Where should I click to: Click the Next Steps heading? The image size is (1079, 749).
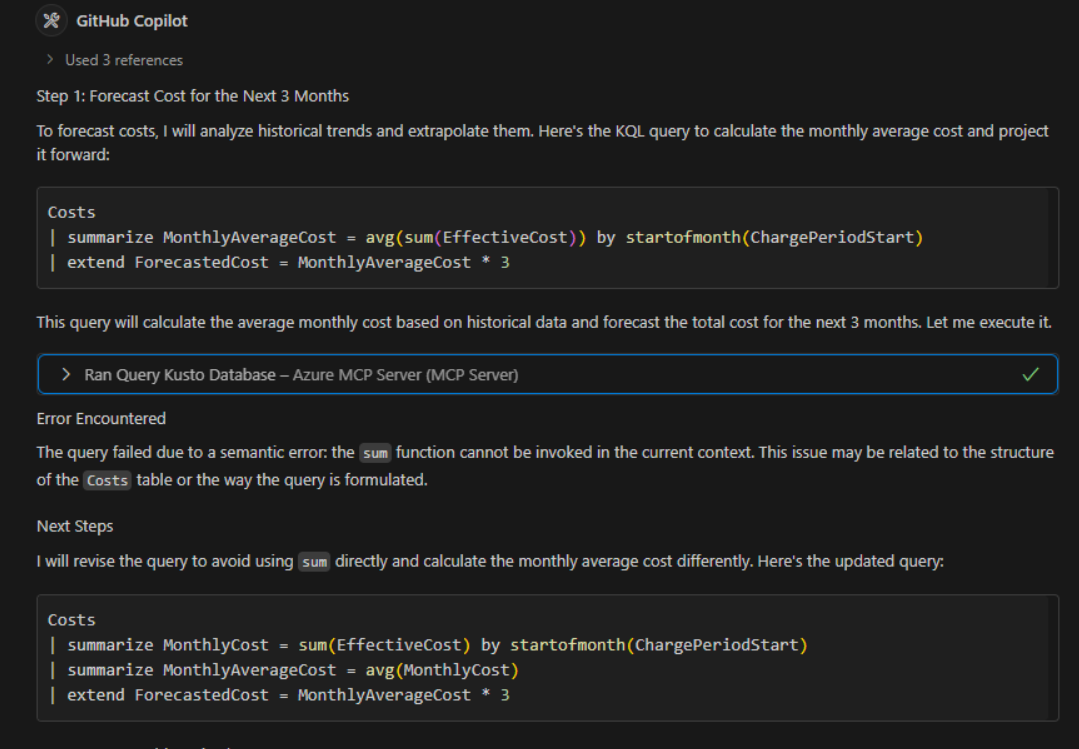pyautogui.click(x=75, y=527)
